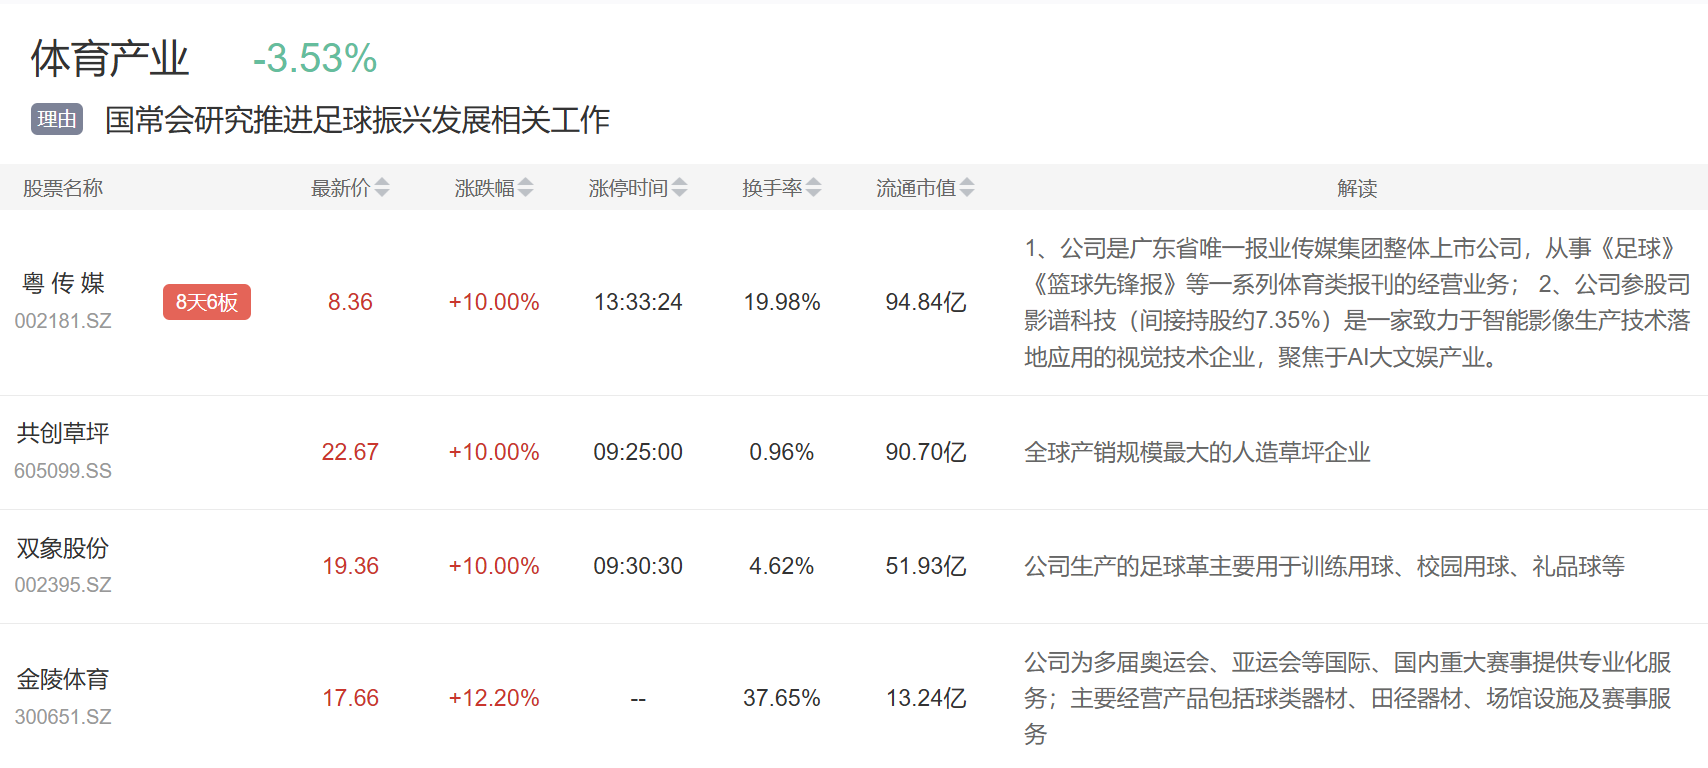Click stock code 605099.SS

point(63,471)
